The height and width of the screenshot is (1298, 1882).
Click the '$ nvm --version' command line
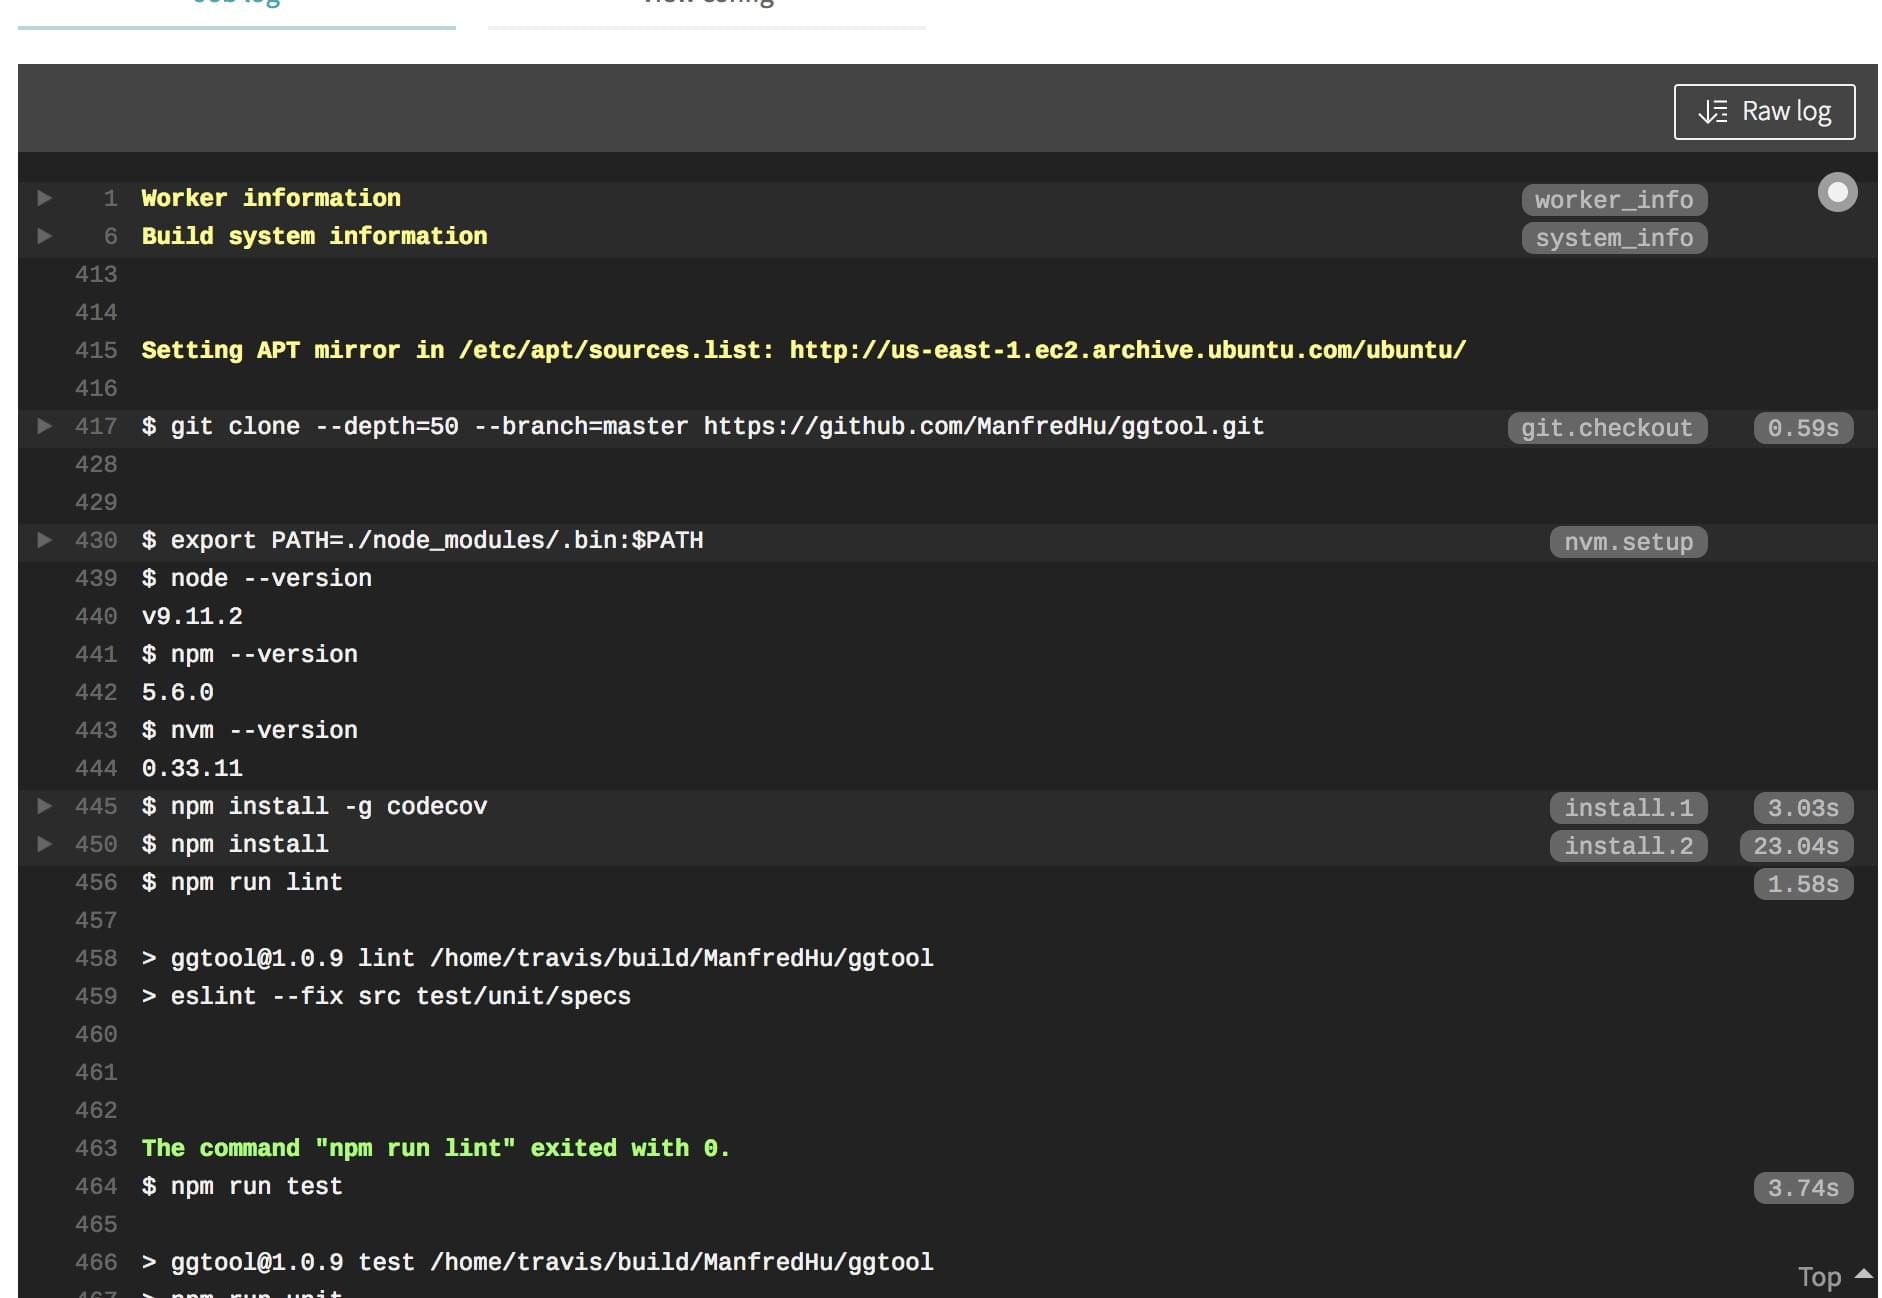tap(250, 730)
